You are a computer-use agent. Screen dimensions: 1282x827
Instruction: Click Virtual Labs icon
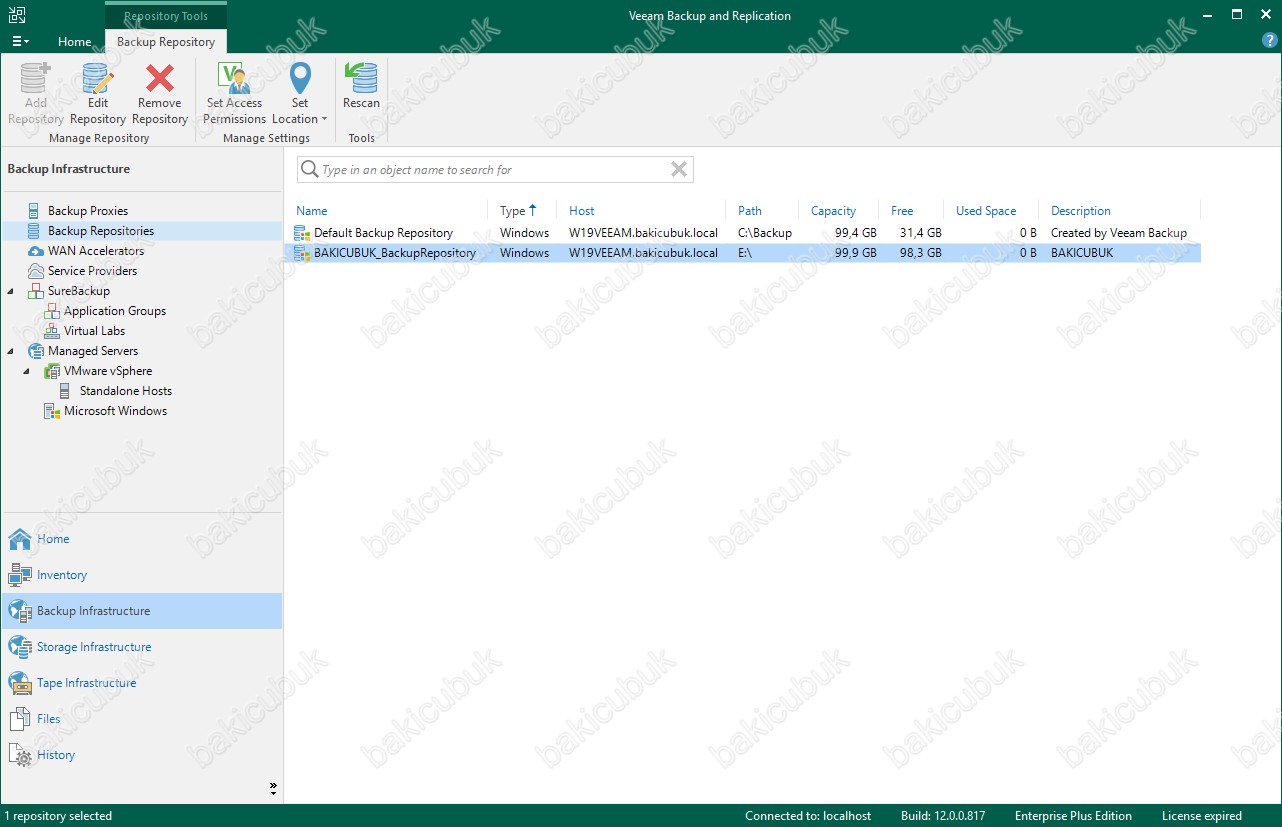[51, 331]
